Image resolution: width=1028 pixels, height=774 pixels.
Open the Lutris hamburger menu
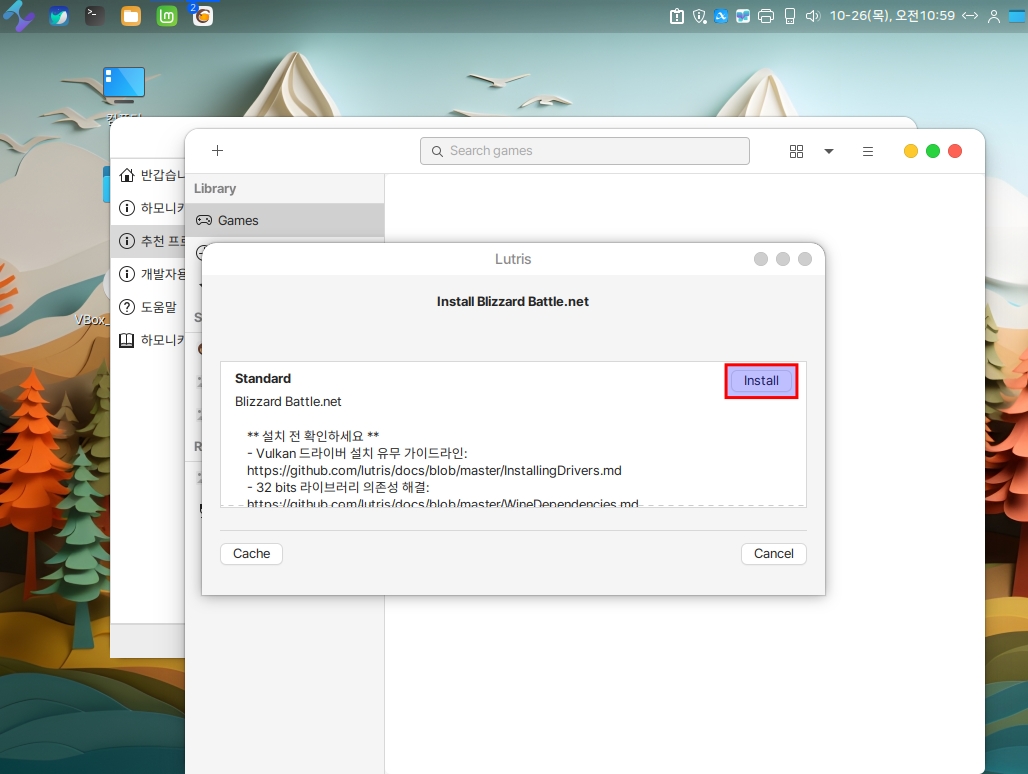[868, 151]
